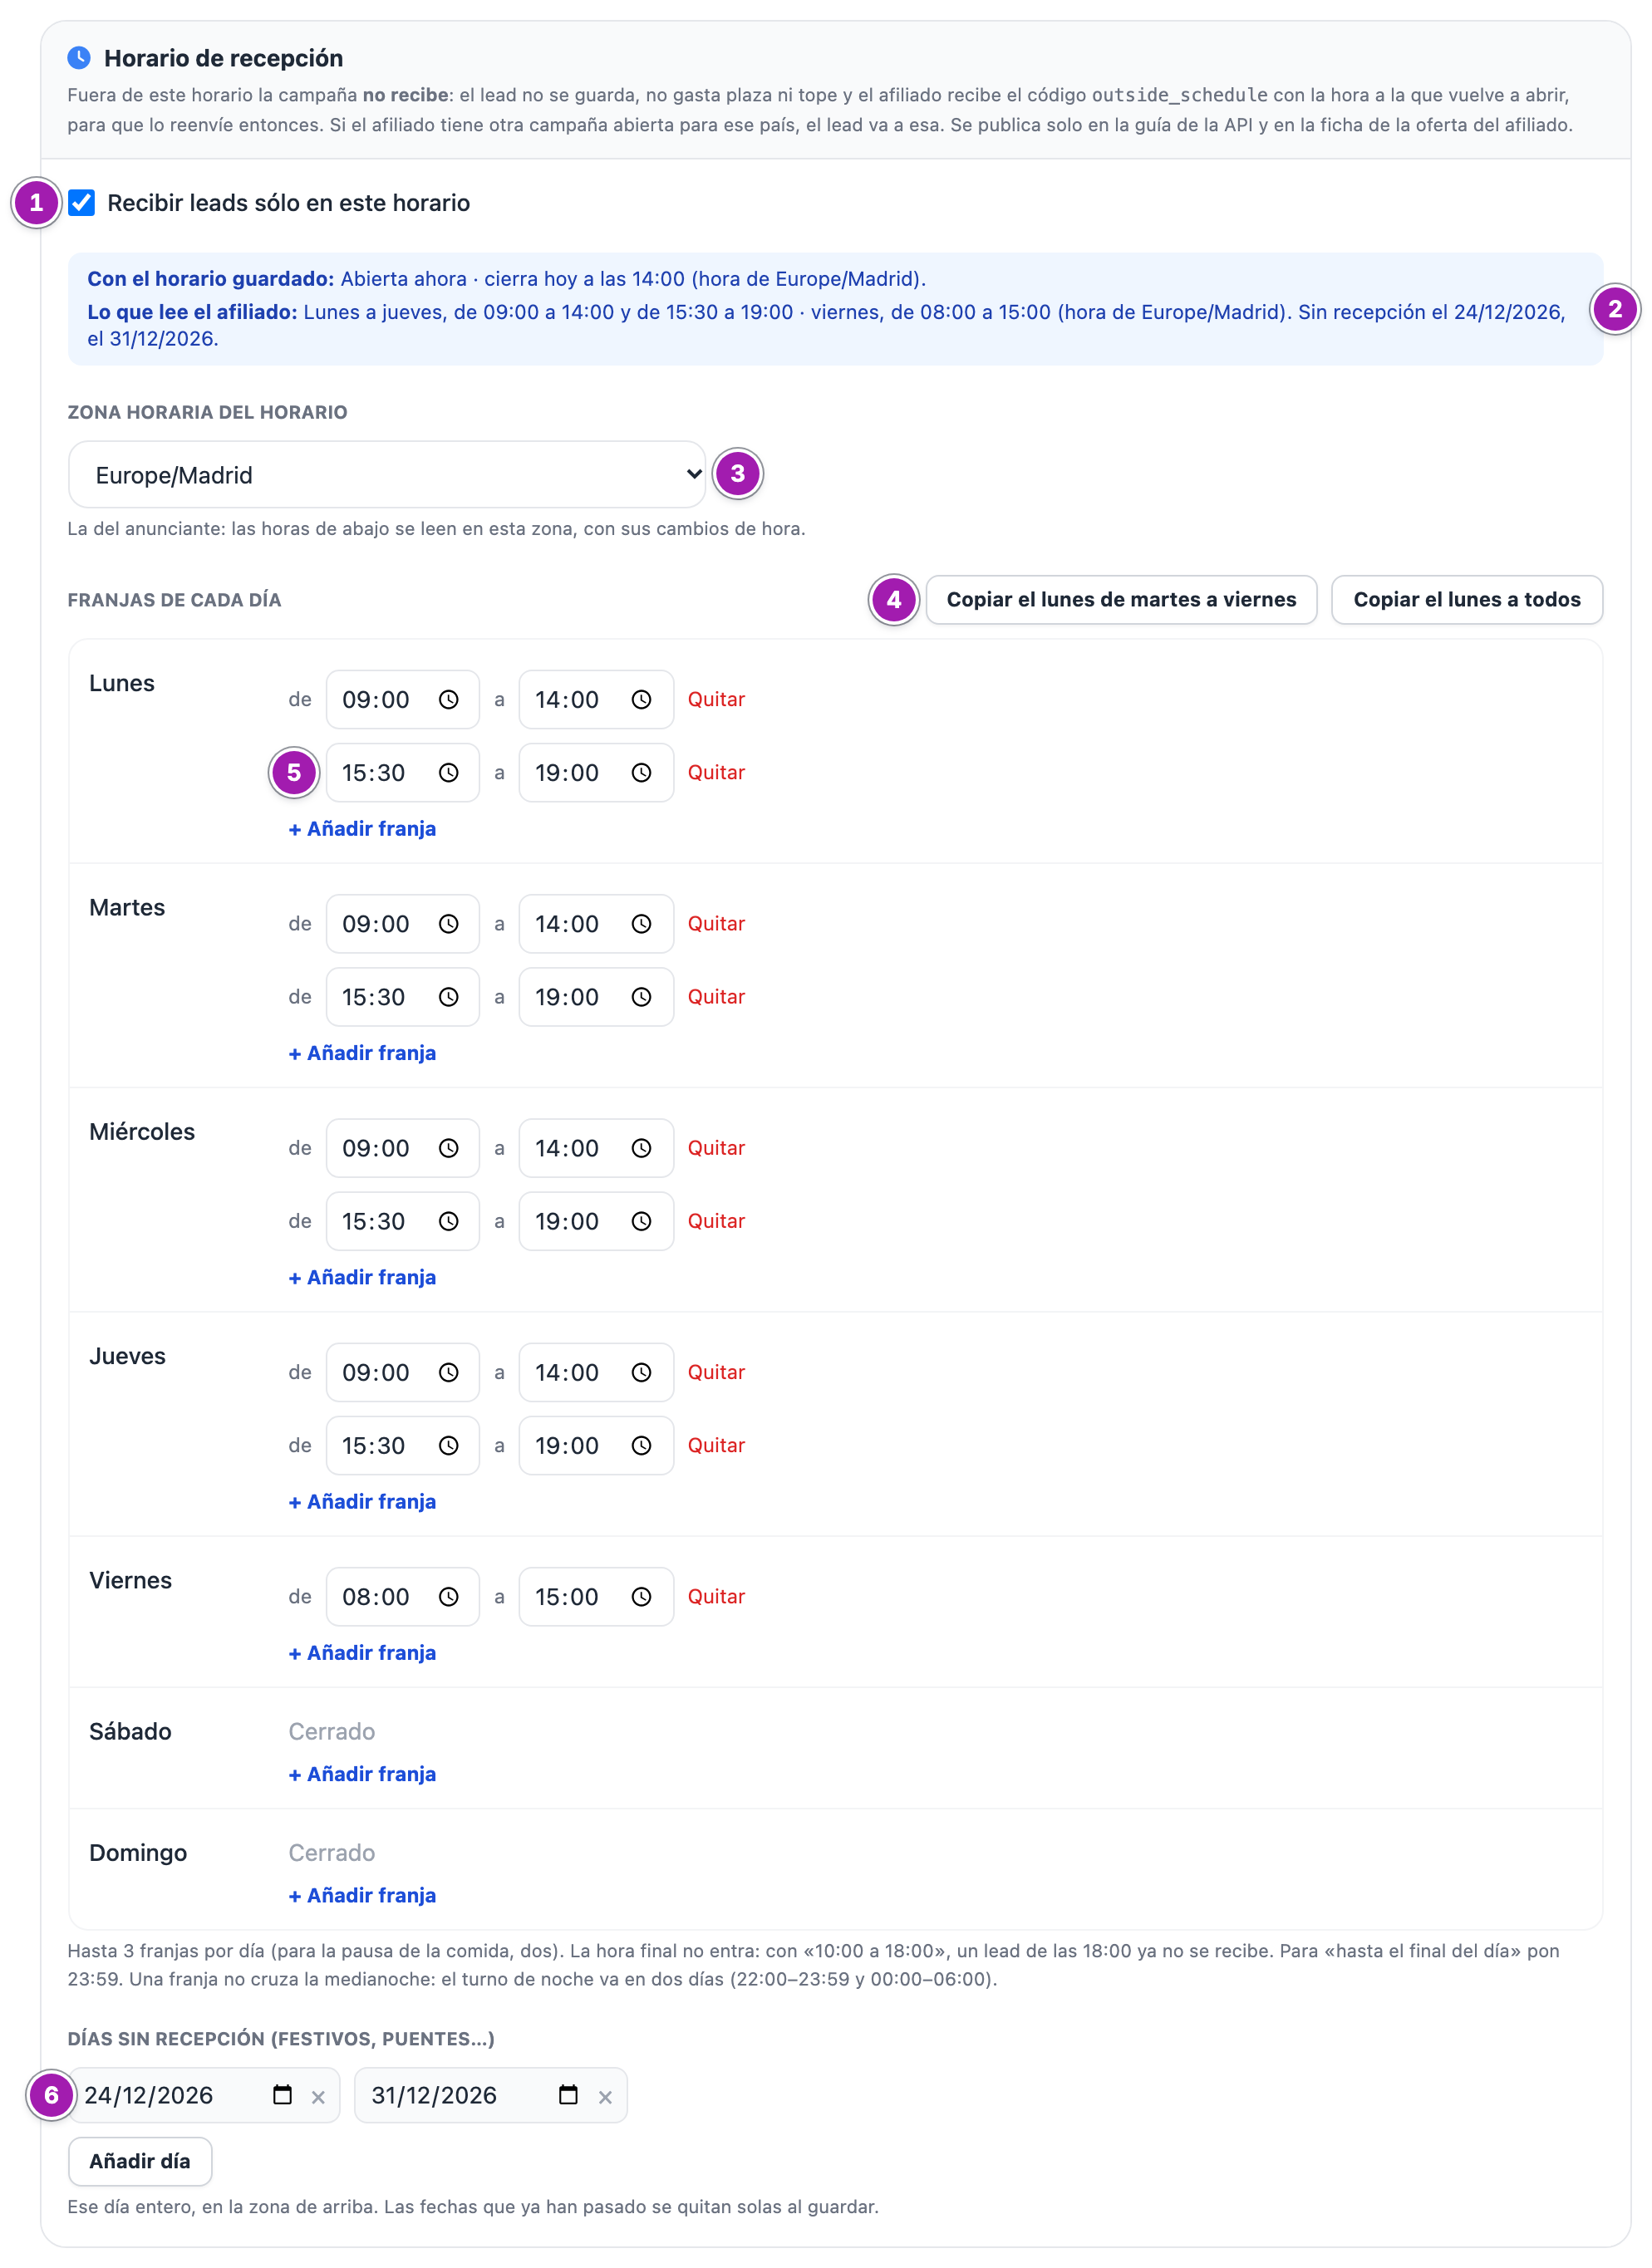
Task: Remove the Viernes 08:00 to 15:00 slot
Action: click(x=716, y=1597)
